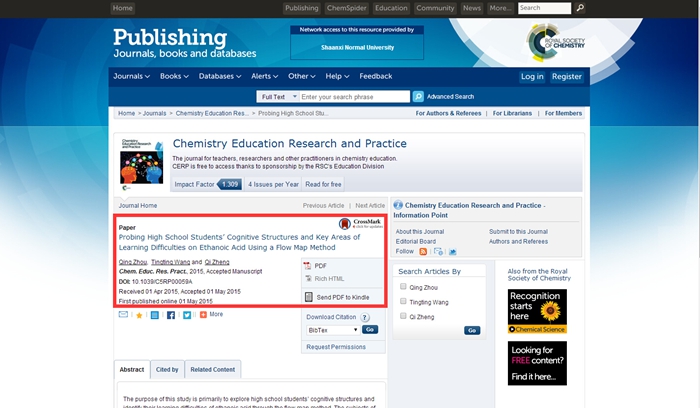Click the Request Permissions link
The width and height of the screenshot is (700, 408).
pyautogui.click(x=336, y=347)
